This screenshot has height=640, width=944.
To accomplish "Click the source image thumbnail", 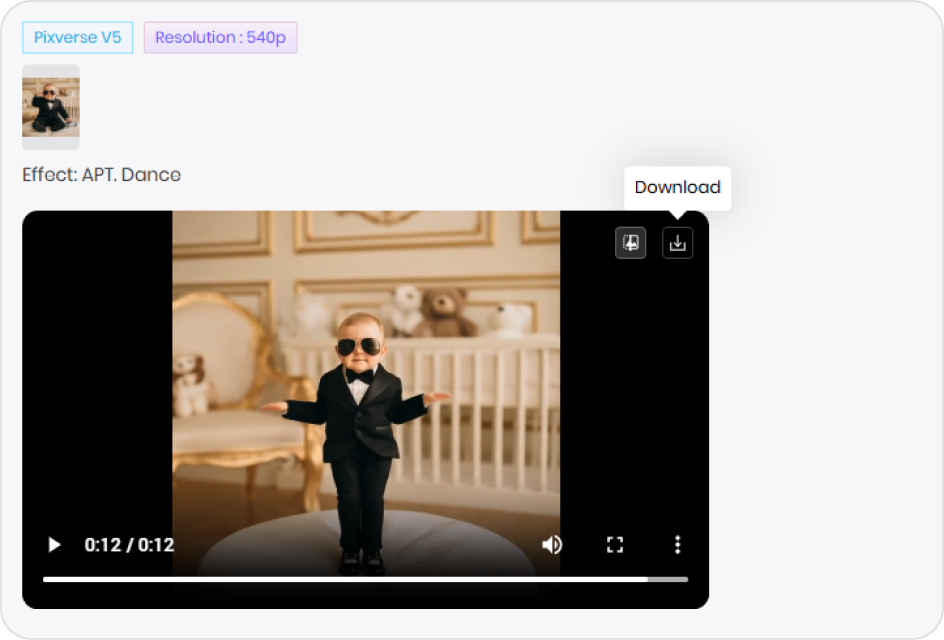I will (50, 106).
